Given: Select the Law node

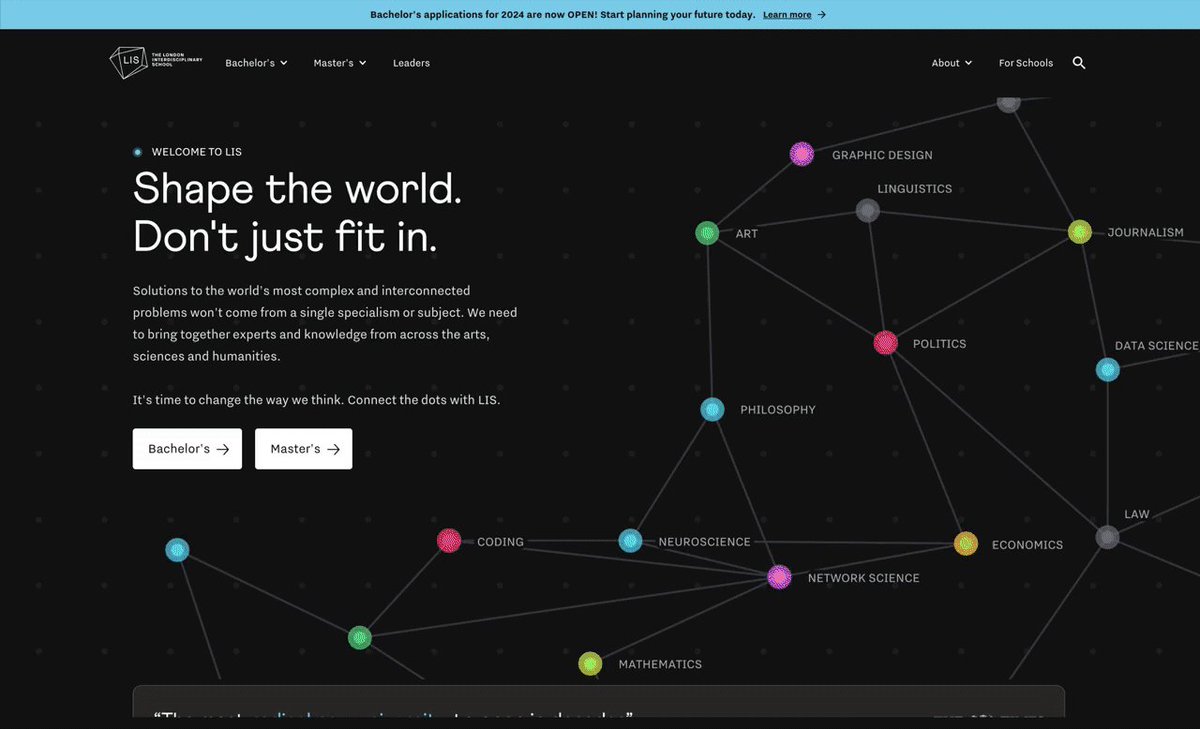Looking at the screenshot, I should coord(1107,537).
